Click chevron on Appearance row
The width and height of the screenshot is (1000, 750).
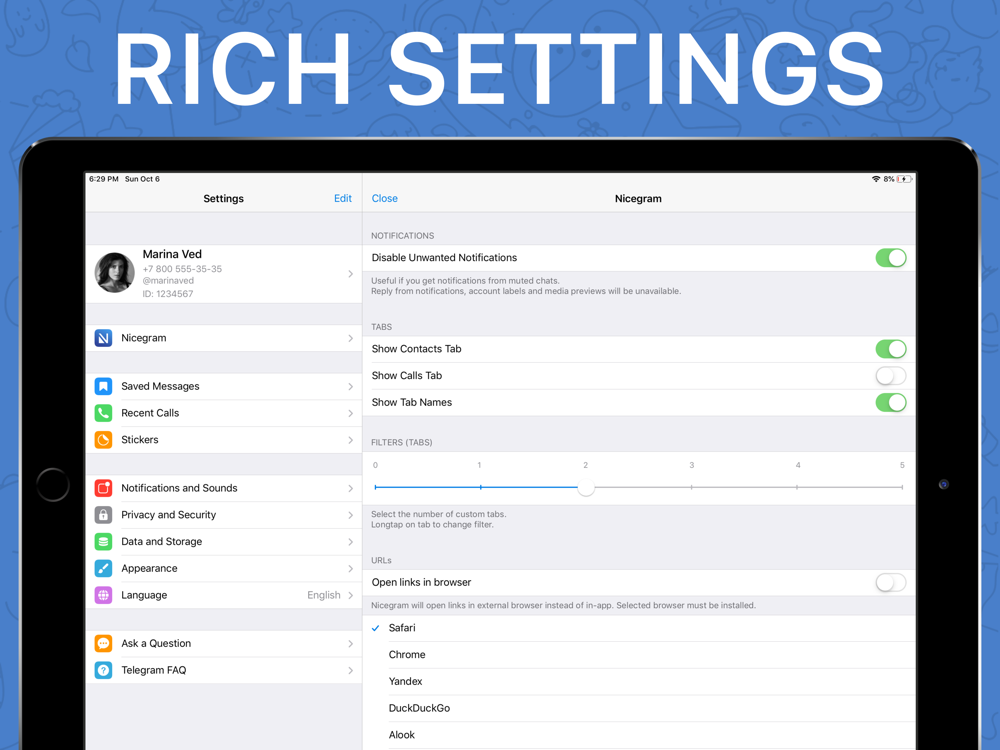coord(351,570)
